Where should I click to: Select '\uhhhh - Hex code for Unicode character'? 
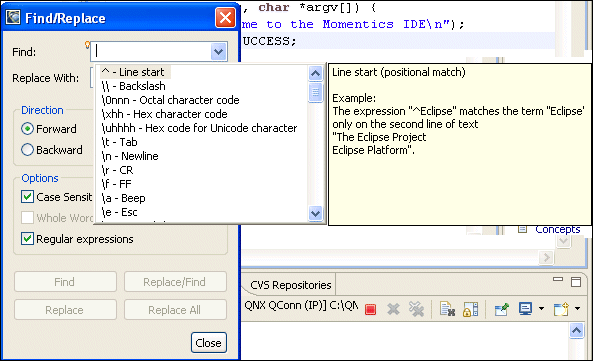[199, 128]
